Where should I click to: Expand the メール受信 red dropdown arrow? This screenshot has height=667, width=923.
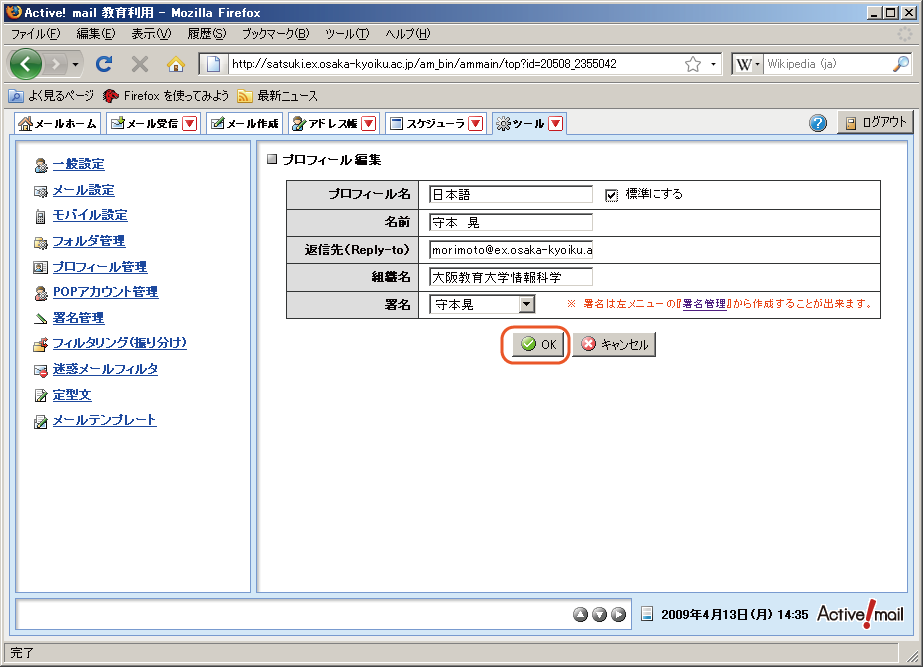click(190, 124)
